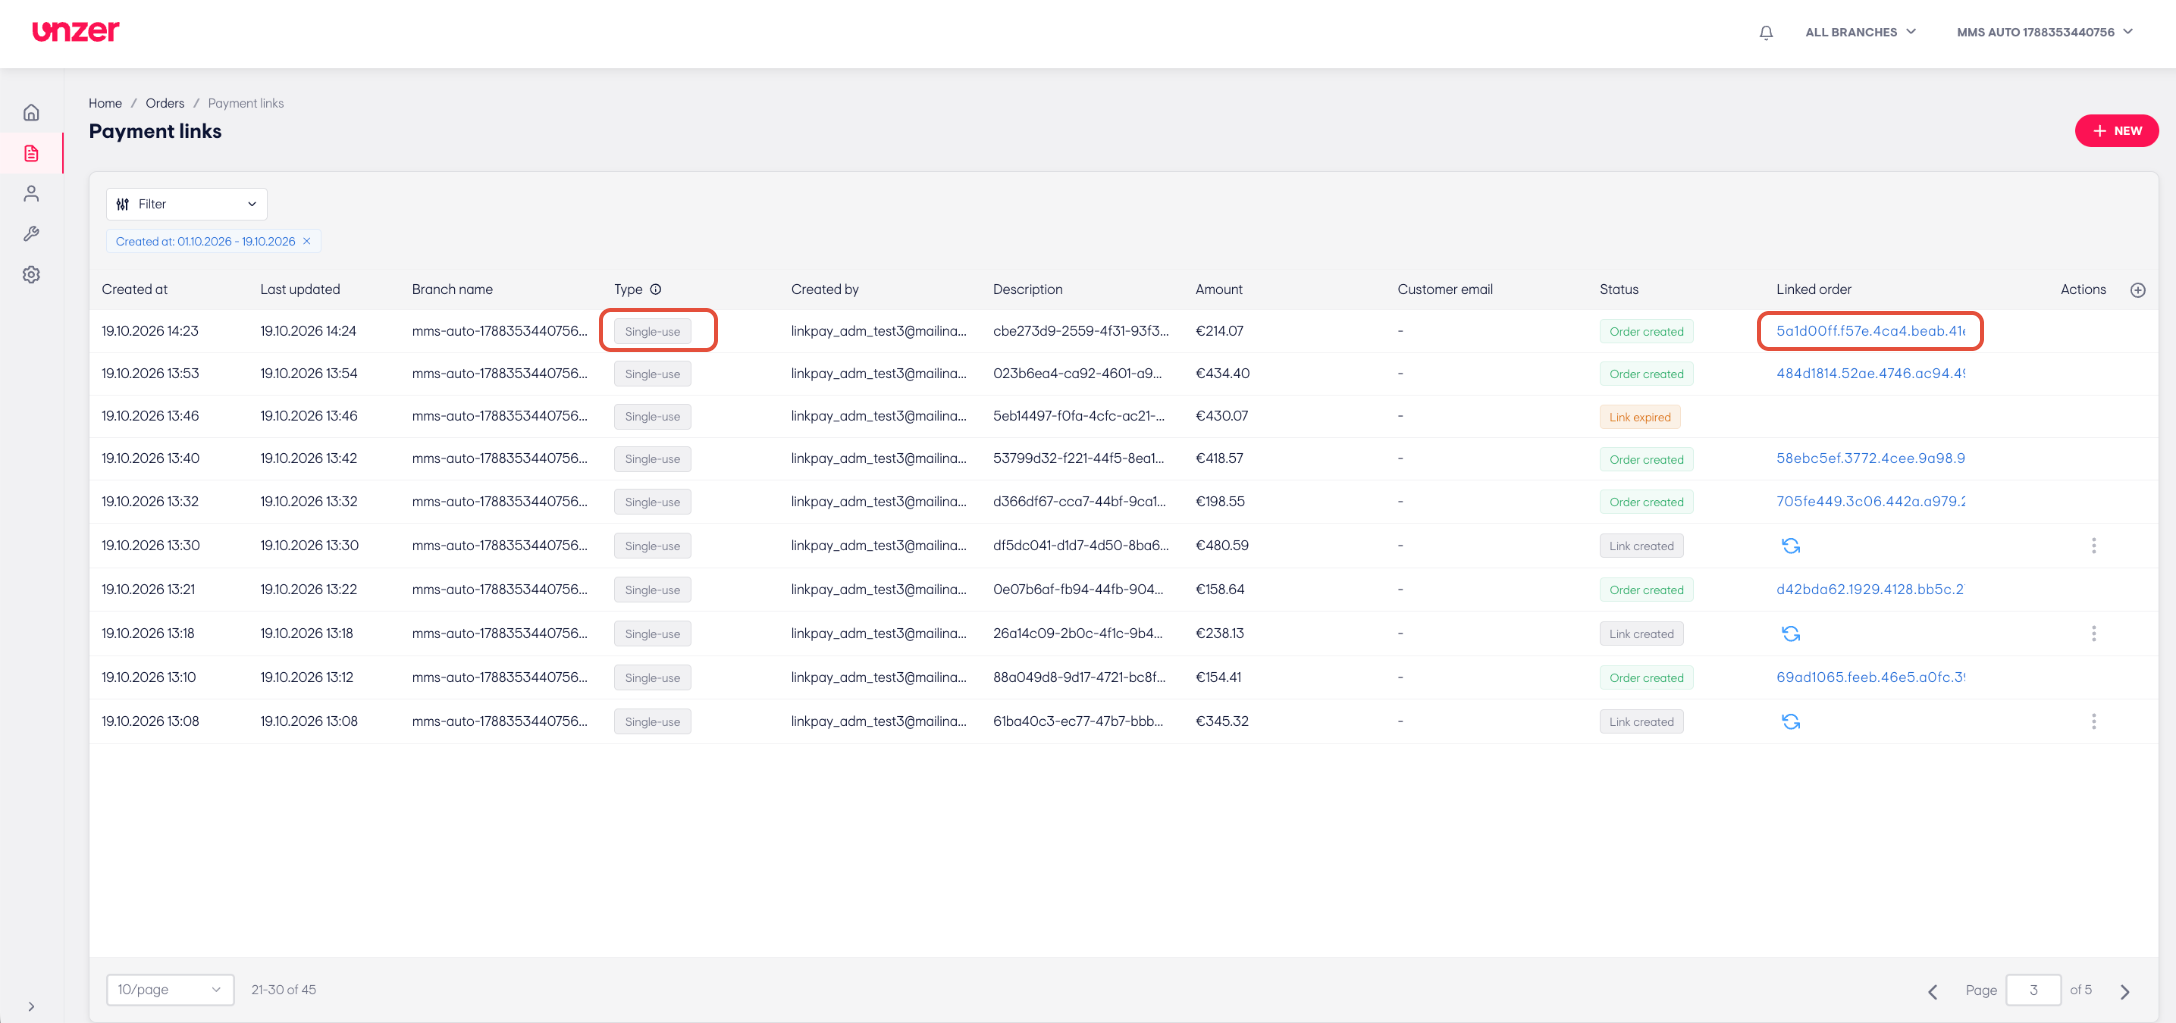2176x1023 pixels.
Task: Click the NEW payment link button
Action: coord(2116,131)
